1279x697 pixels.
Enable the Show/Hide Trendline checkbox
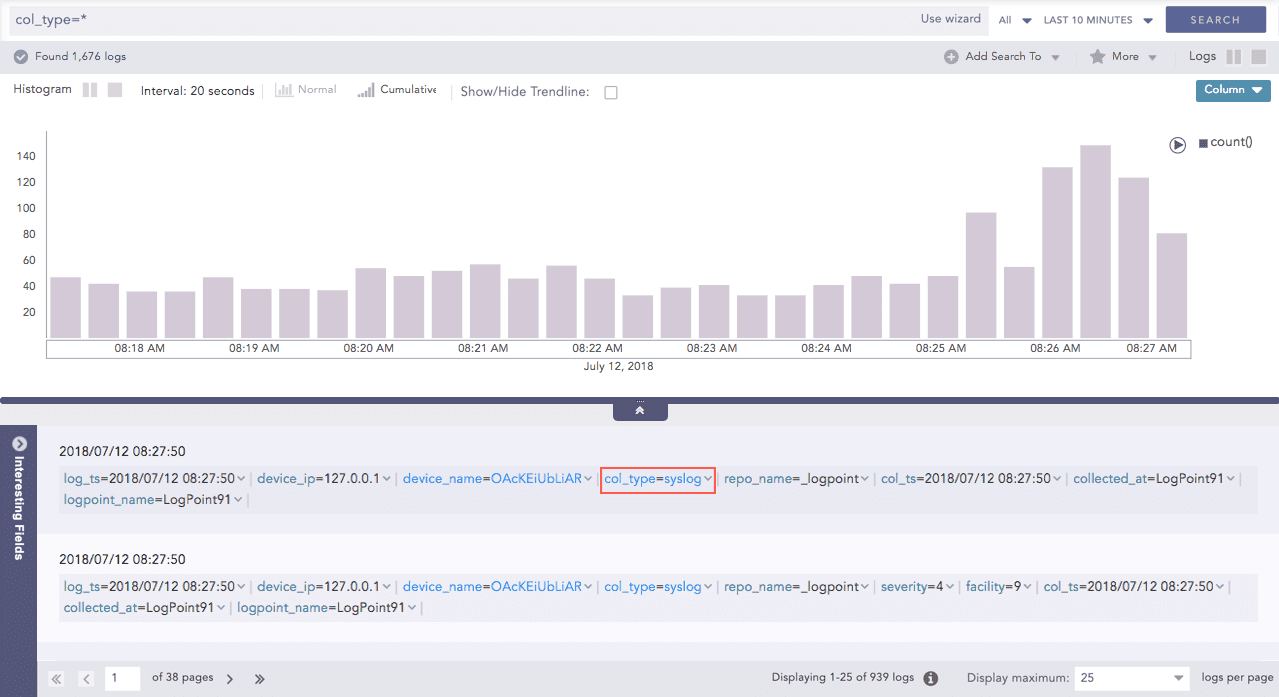(611, 92)
